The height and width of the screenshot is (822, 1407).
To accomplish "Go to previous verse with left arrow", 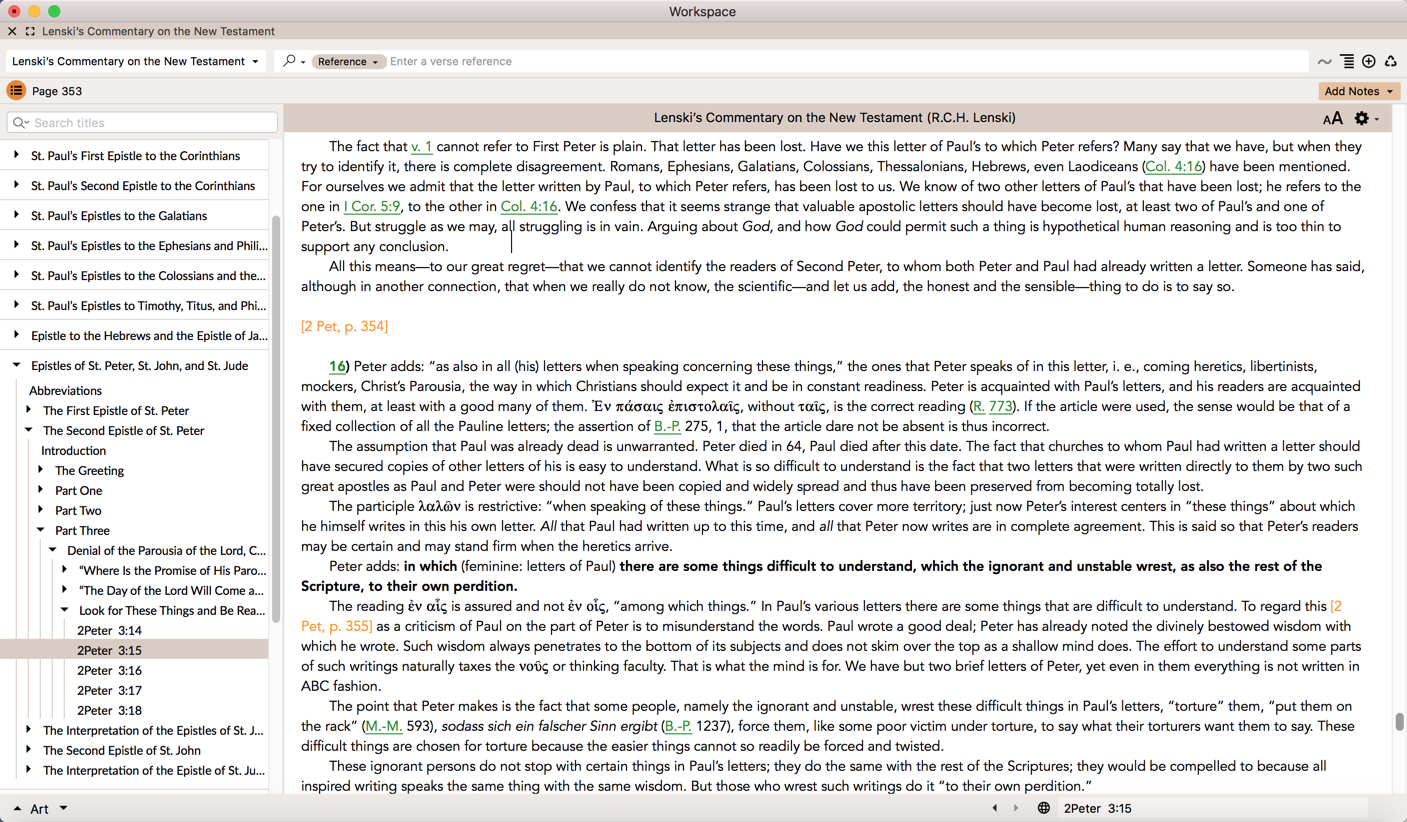I will (994, 808).
